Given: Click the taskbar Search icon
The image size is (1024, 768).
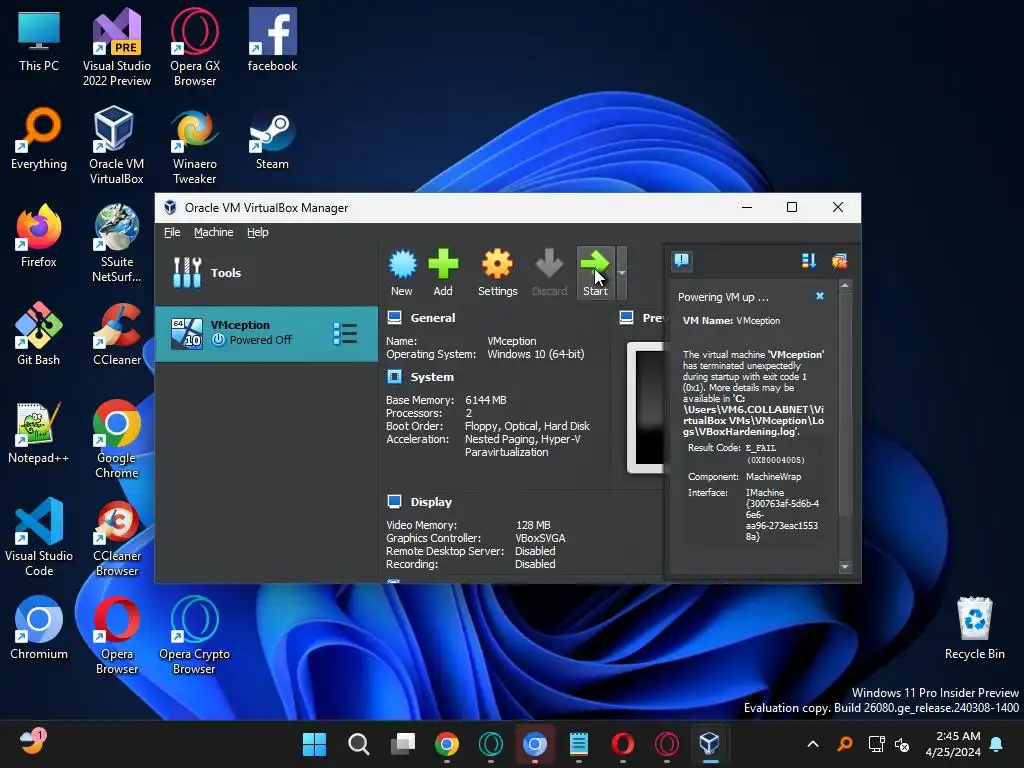Looking at the screenshot, I should [x=359, y=744].
